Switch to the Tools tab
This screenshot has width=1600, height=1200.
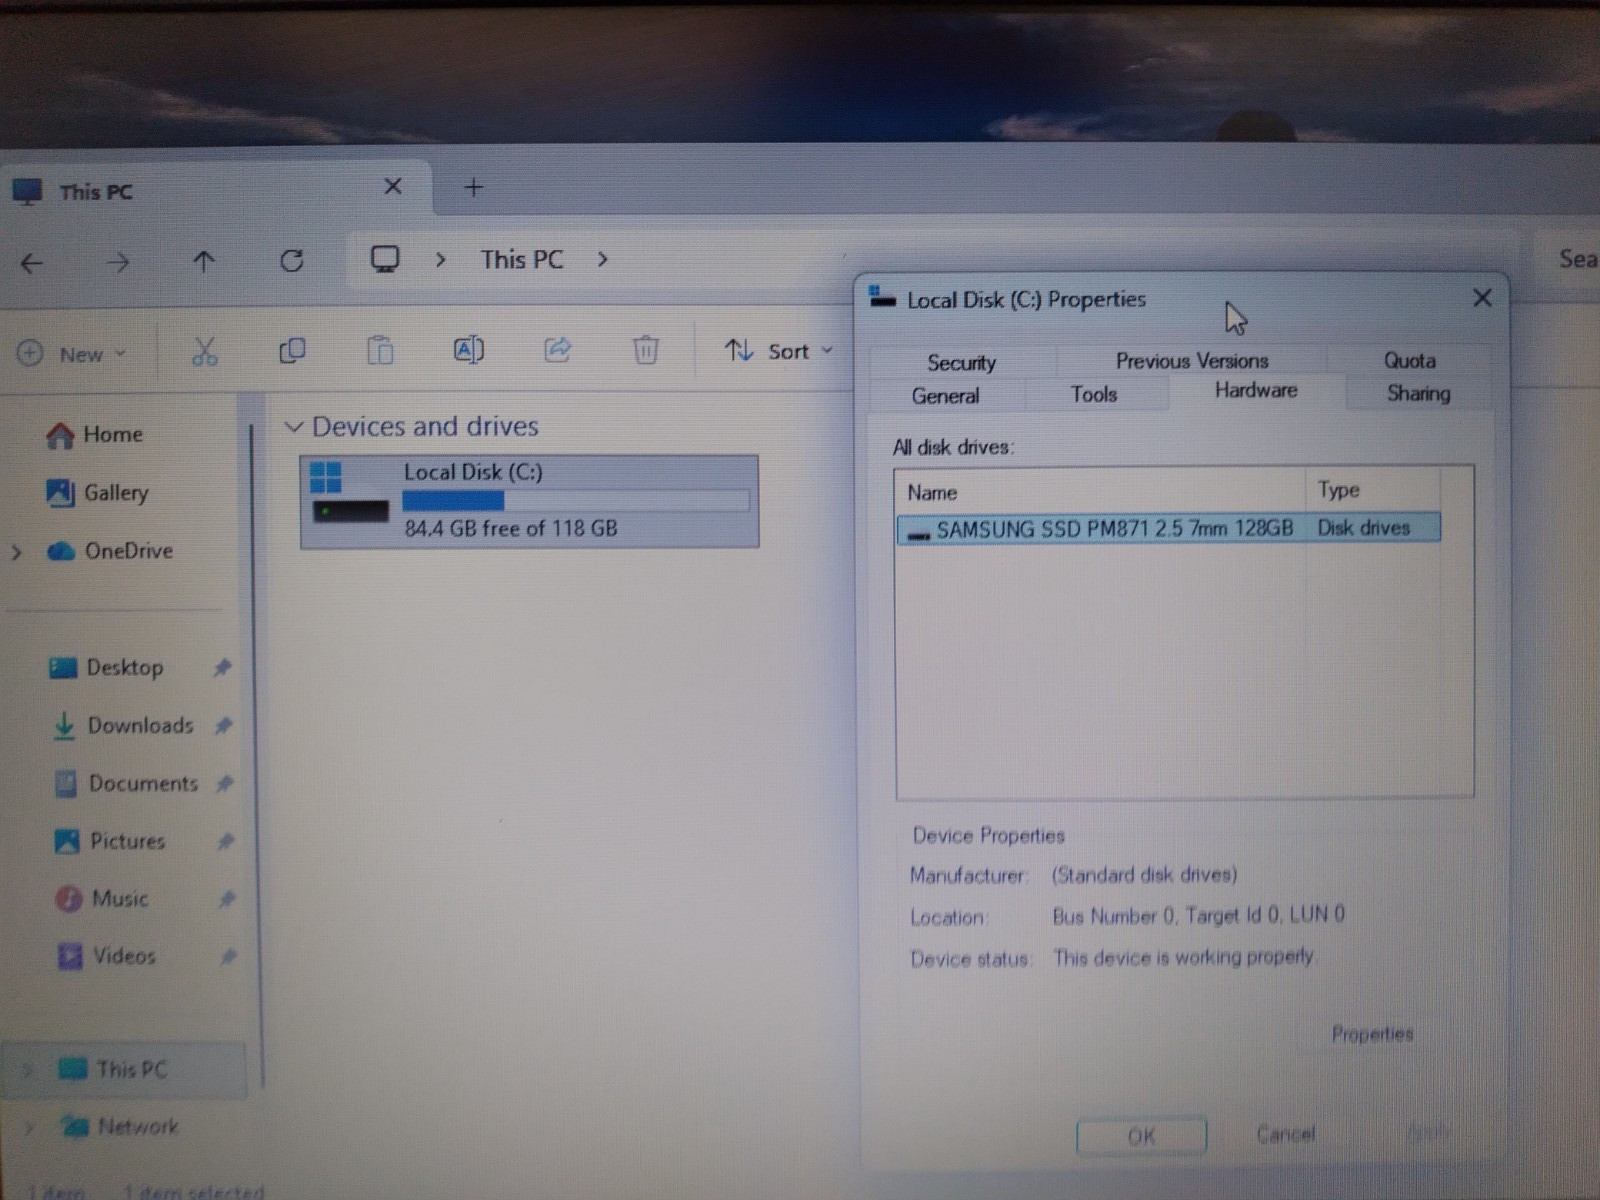1094,395
